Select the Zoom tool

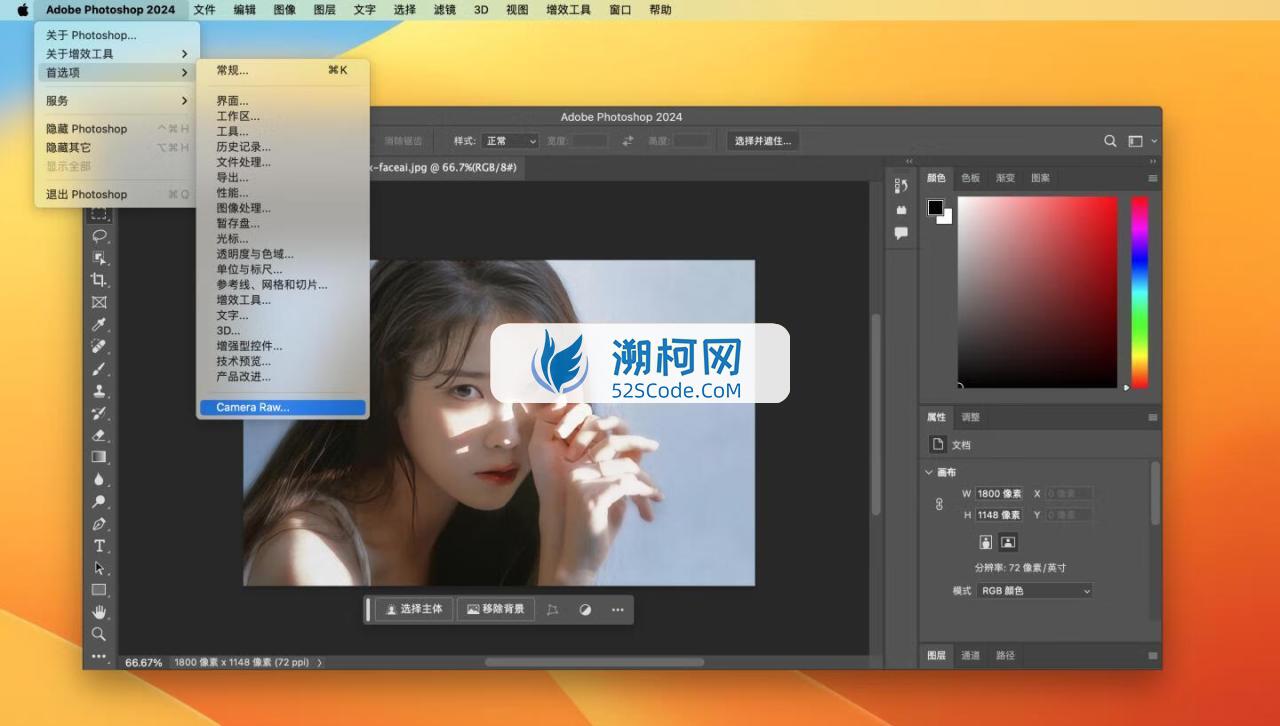pos(99,633)
